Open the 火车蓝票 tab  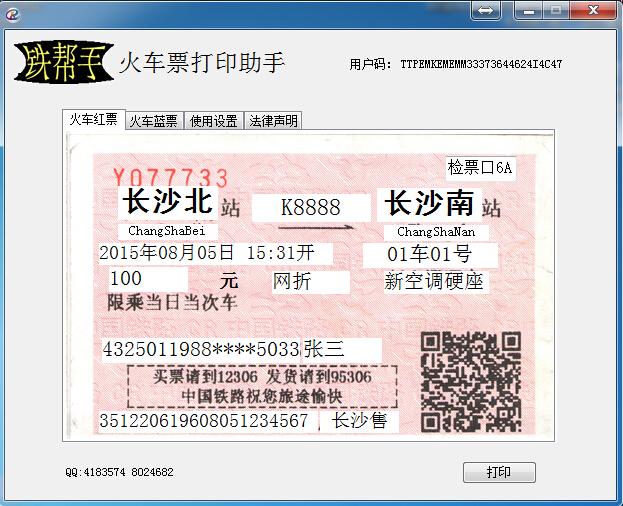154,121
